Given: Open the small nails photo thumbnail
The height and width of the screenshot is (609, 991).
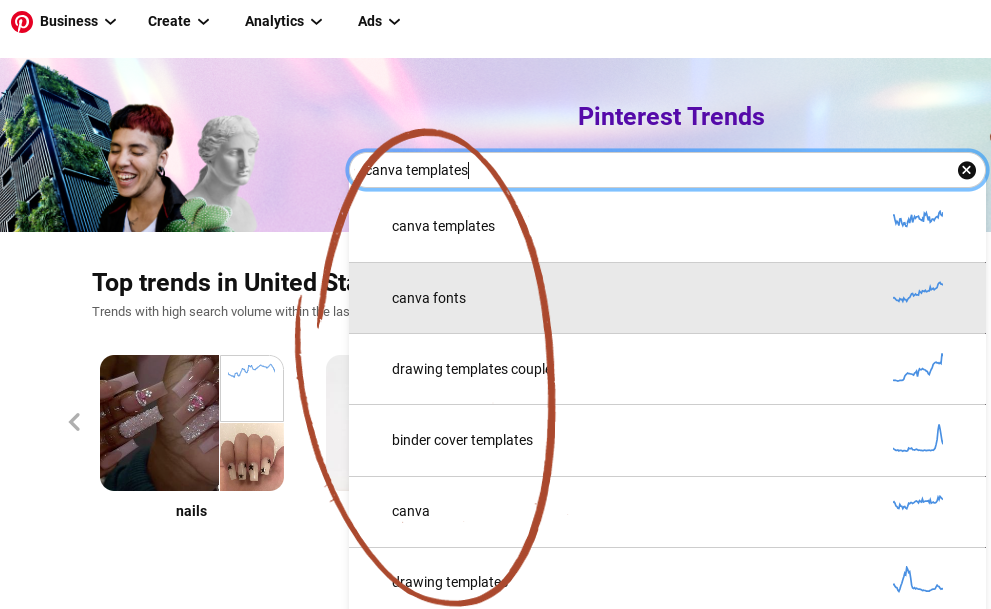Looking at the screenshot, I should coord(252,457).
